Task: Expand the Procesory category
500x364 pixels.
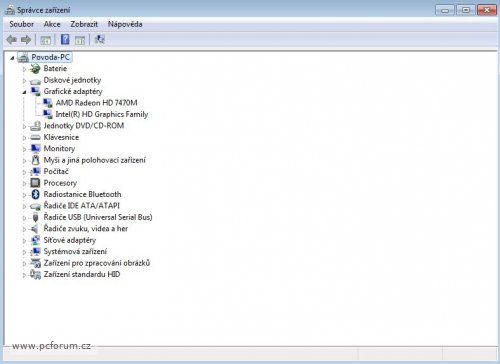Action: pos(24,184)
